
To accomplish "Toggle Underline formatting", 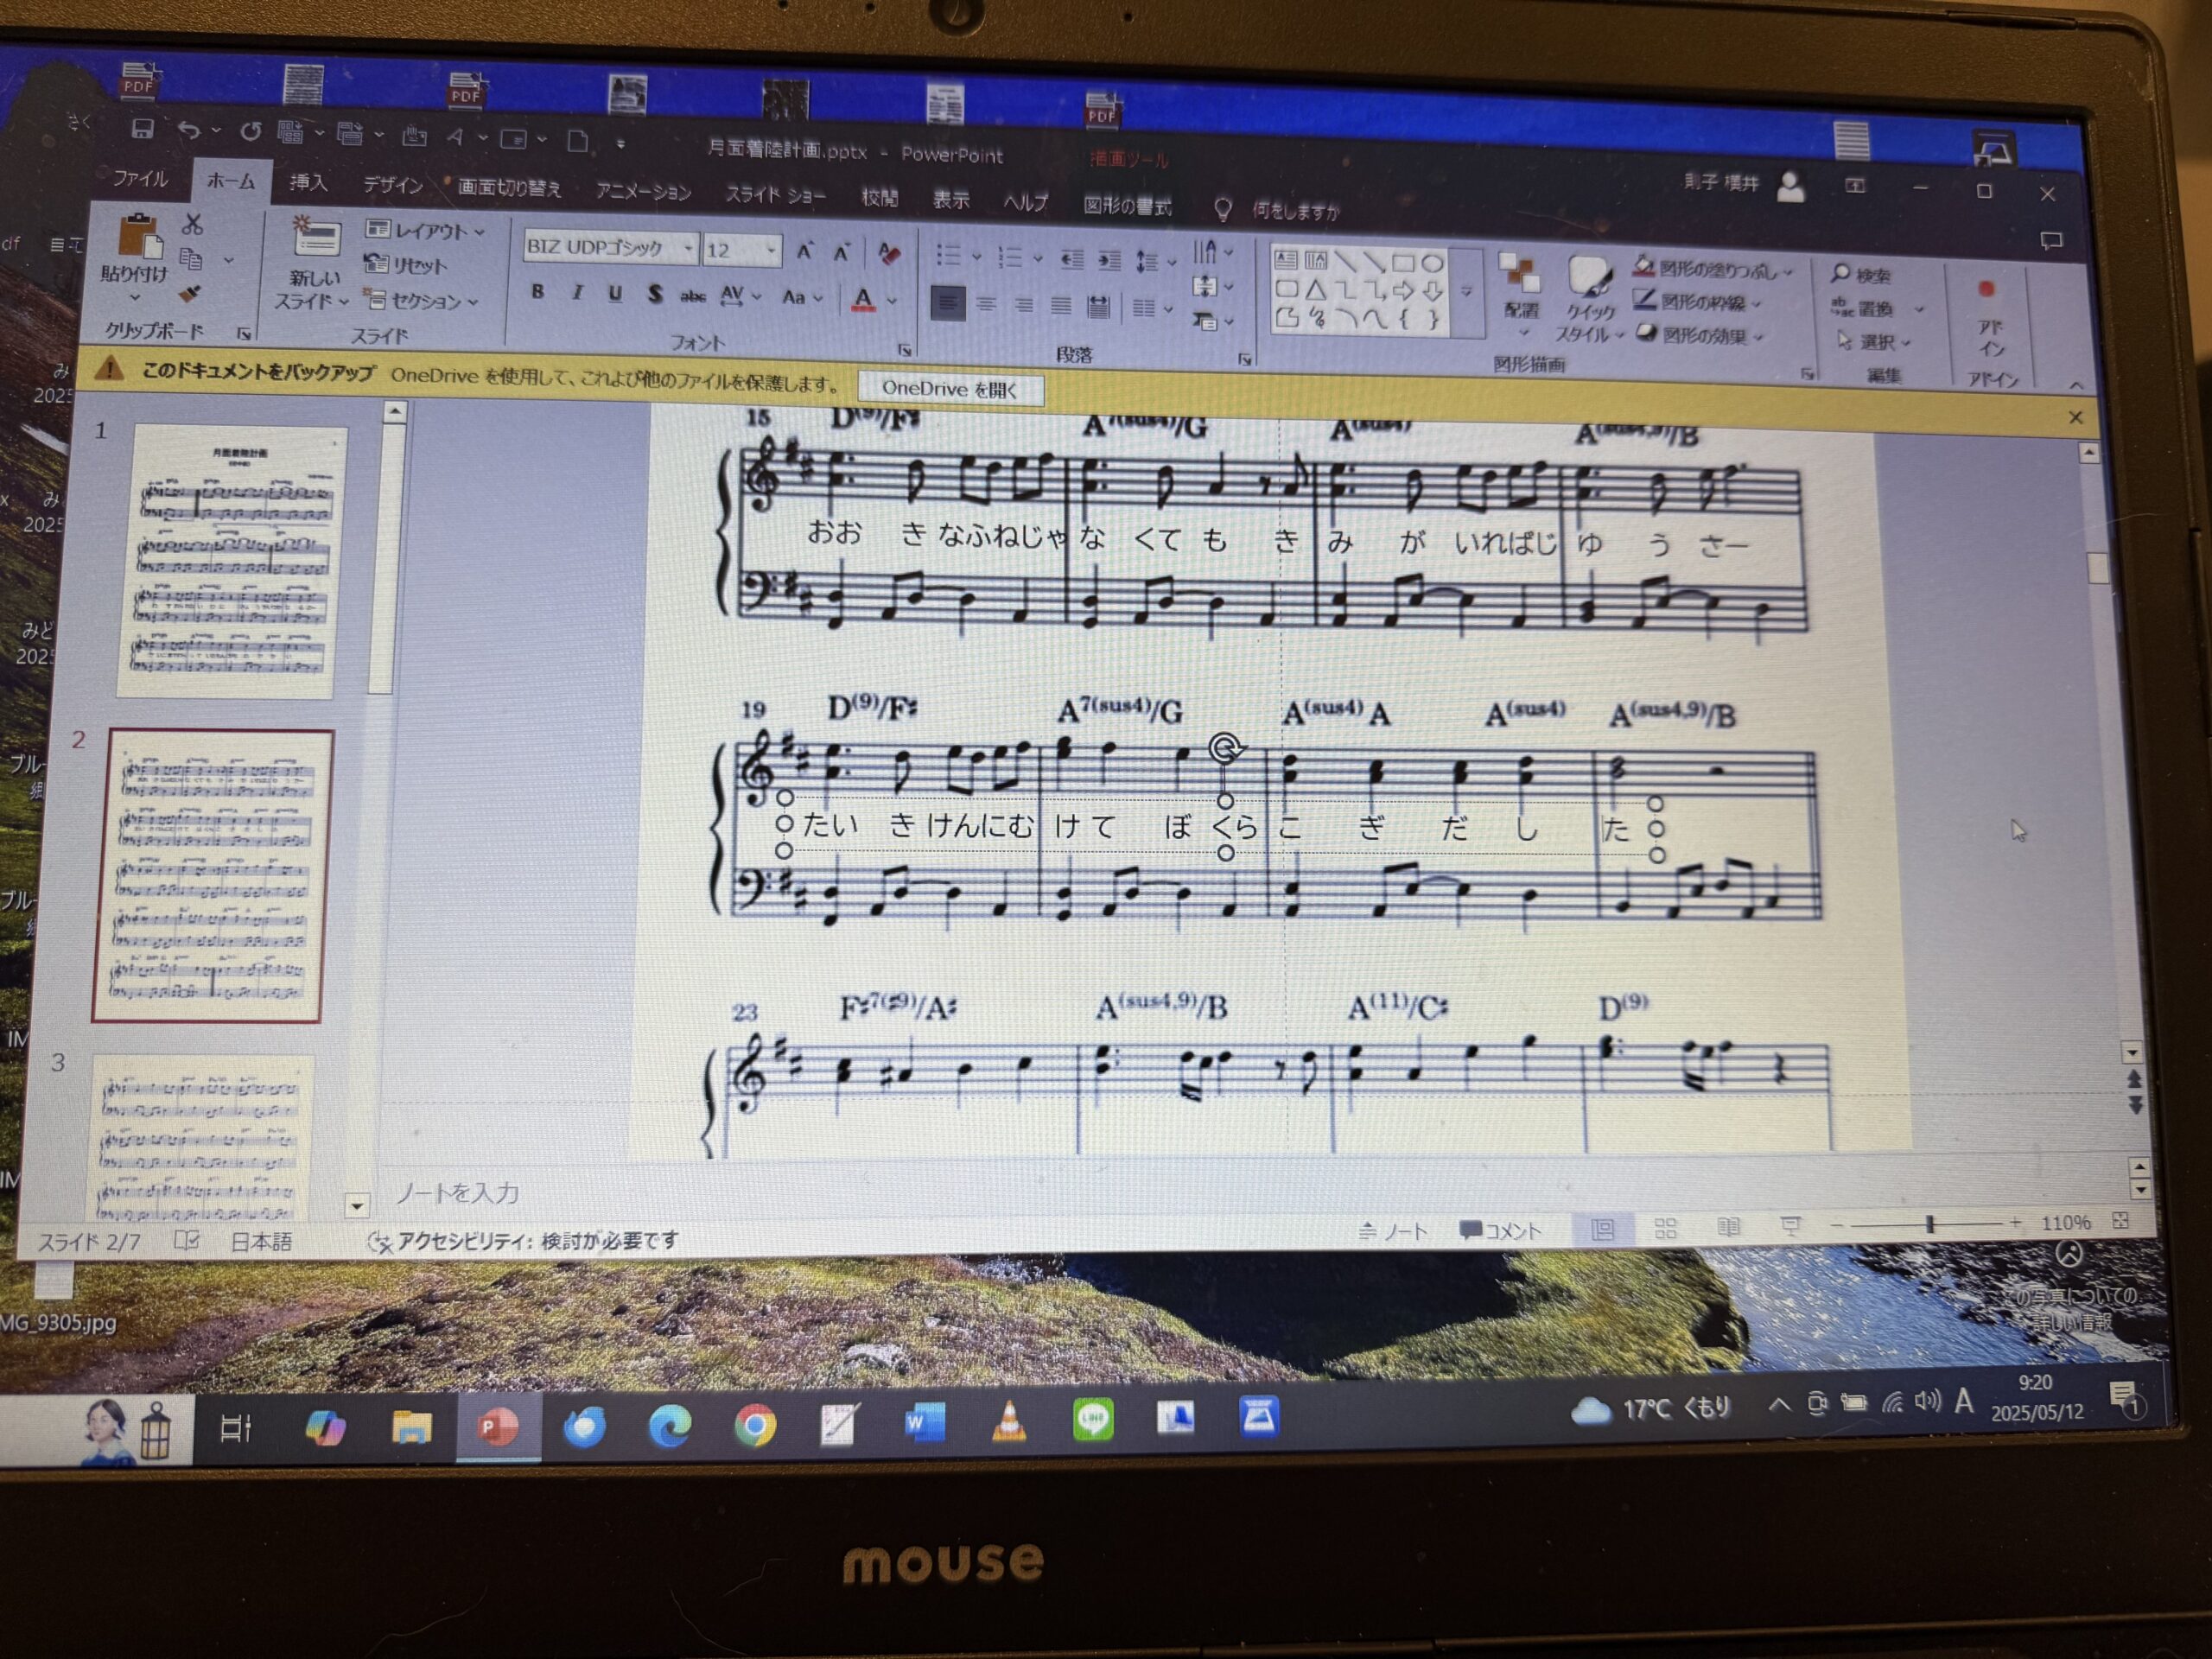I will tap(615, 294).
